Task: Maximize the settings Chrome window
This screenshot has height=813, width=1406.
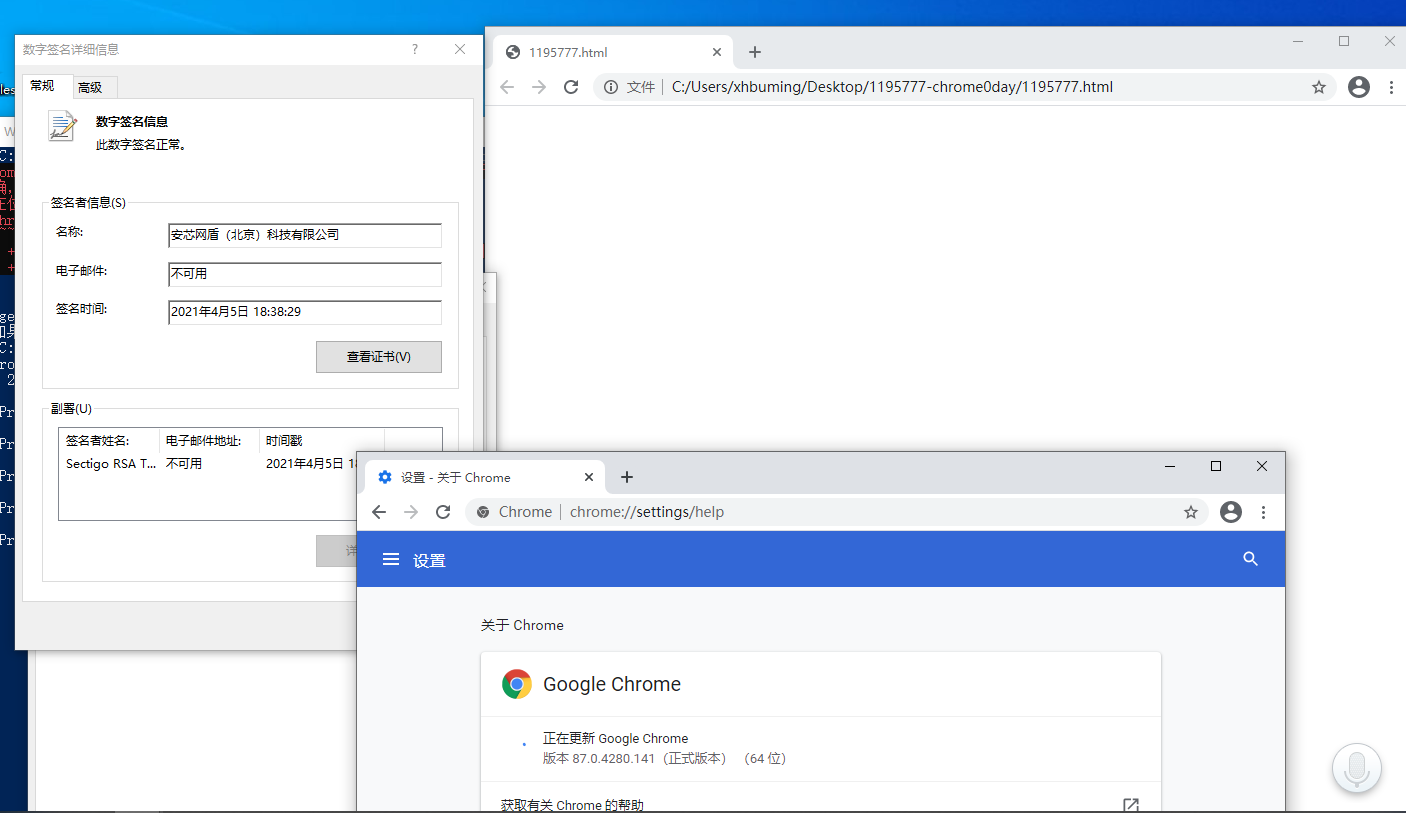Action: [1216, 466]
